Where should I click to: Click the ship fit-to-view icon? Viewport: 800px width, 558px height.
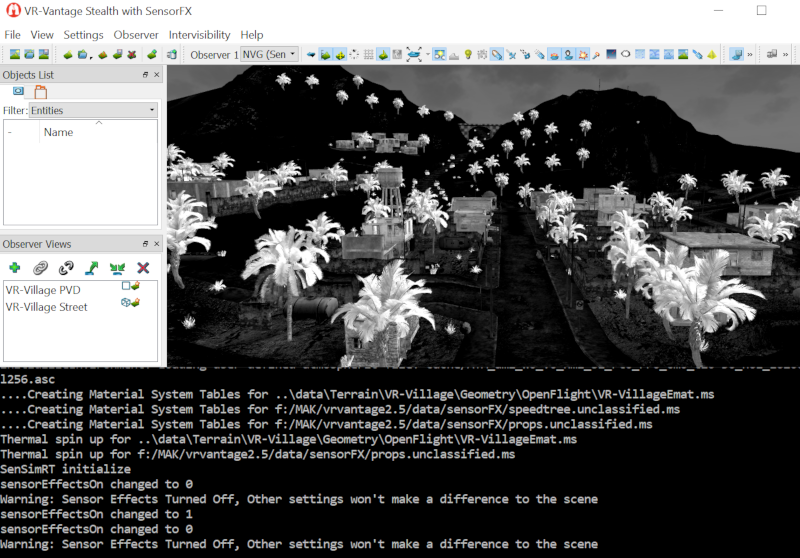pos(414,54)
